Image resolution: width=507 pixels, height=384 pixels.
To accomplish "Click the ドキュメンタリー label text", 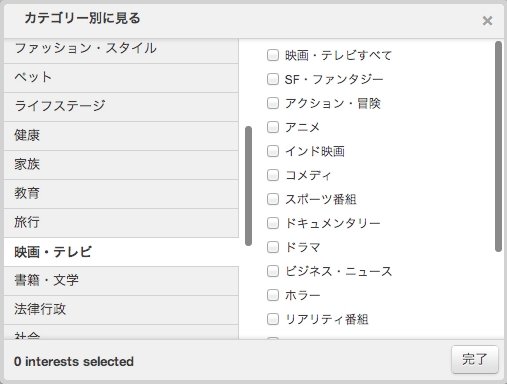I will point(332,223).
